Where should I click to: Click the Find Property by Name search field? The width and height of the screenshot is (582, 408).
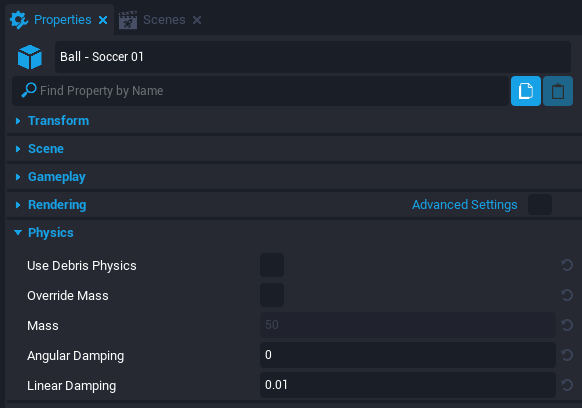pyautogui.click(x=261, y=91)
